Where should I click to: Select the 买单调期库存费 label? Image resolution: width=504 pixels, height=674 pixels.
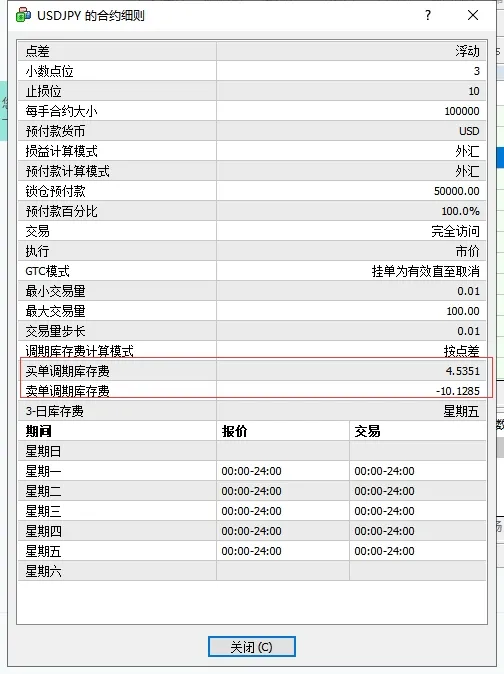[67, 371]
